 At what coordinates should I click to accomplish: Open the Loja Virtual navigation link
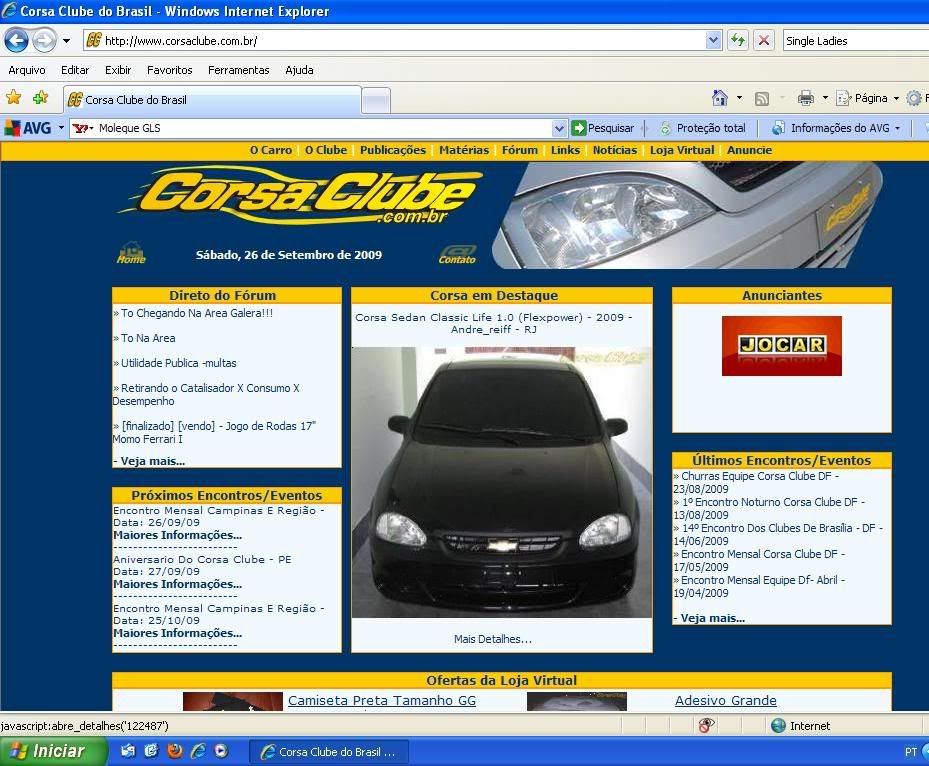point(682,150)
